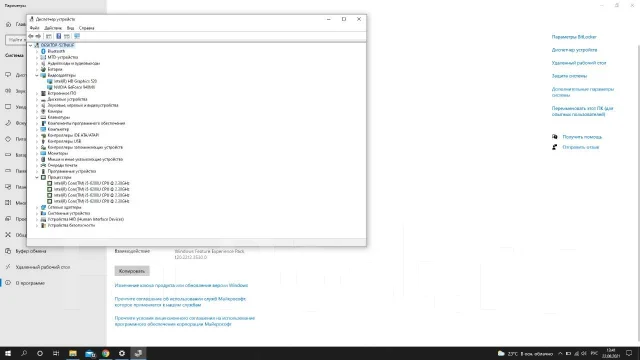Click the home icon in the Settings sidebar
This screenshot has width=640, height=360.
[8, 24]
